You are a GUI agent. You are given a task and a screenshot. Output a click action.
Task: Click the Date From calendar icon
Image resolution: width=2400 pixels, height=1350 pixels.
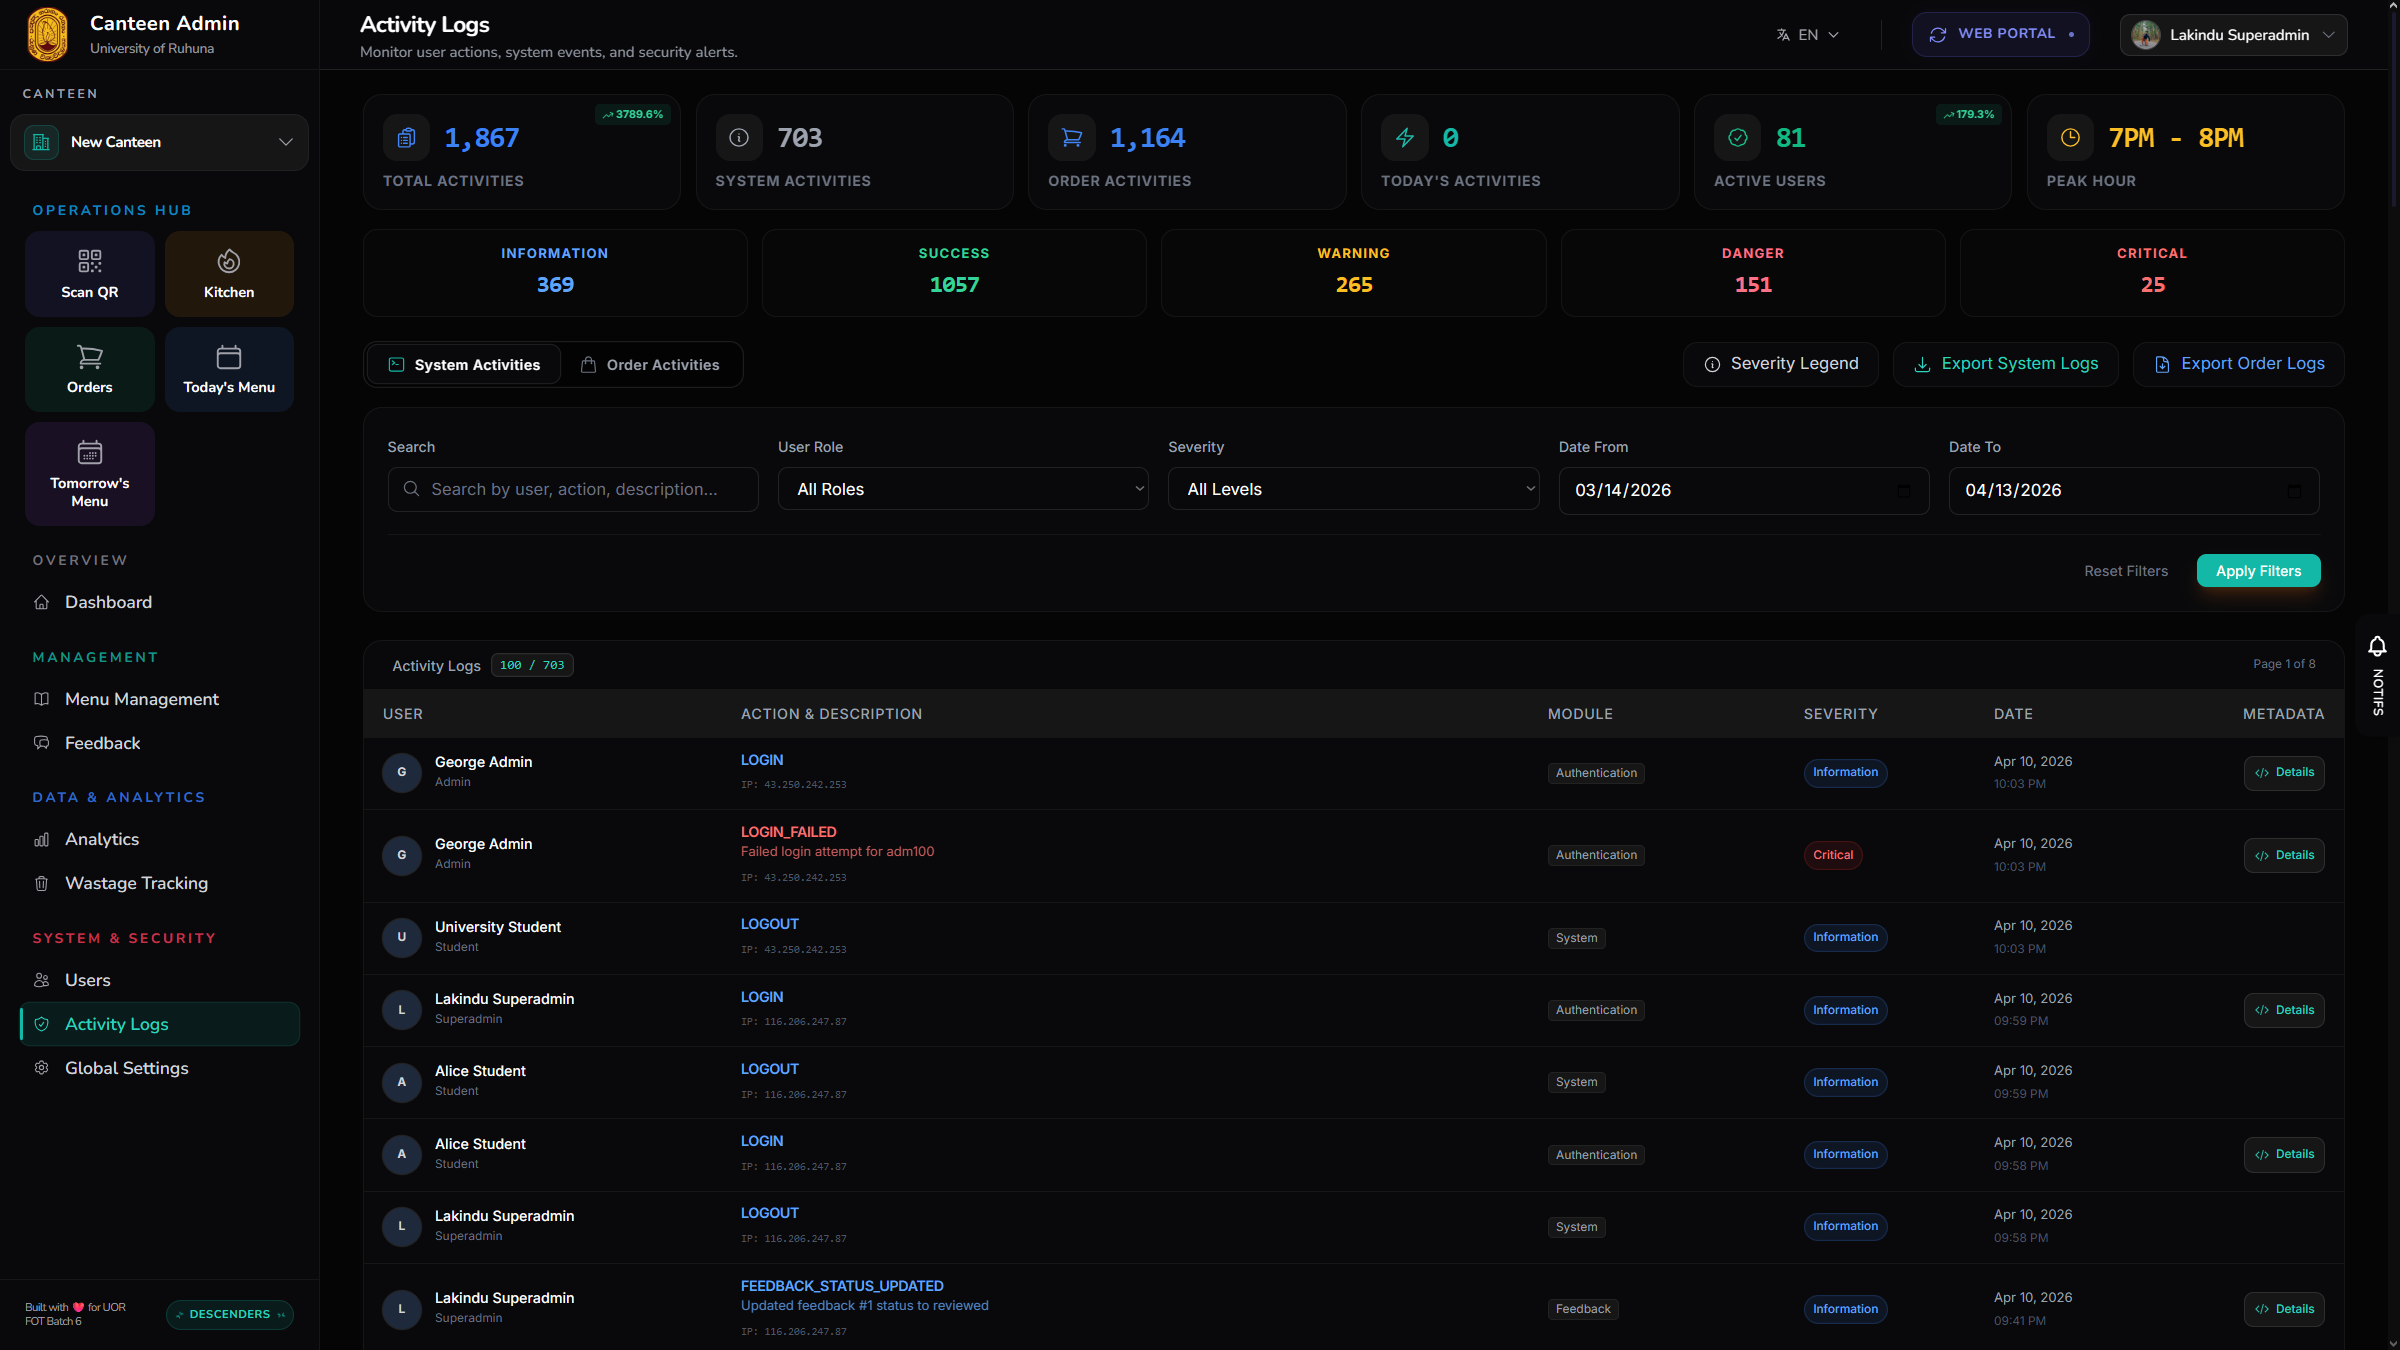pyautogui.click(x=1903, y=490)
